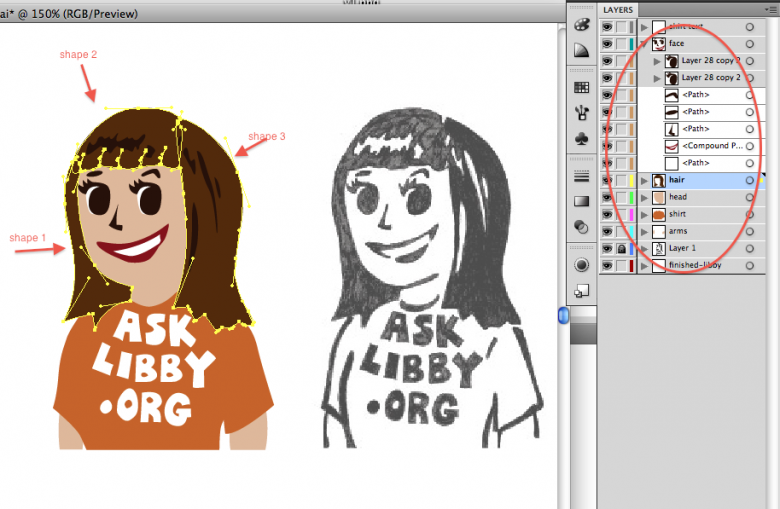The width and height of the screenshot is (780, 509).
Task: Select the shirt layer row
Action: [682, 214]
